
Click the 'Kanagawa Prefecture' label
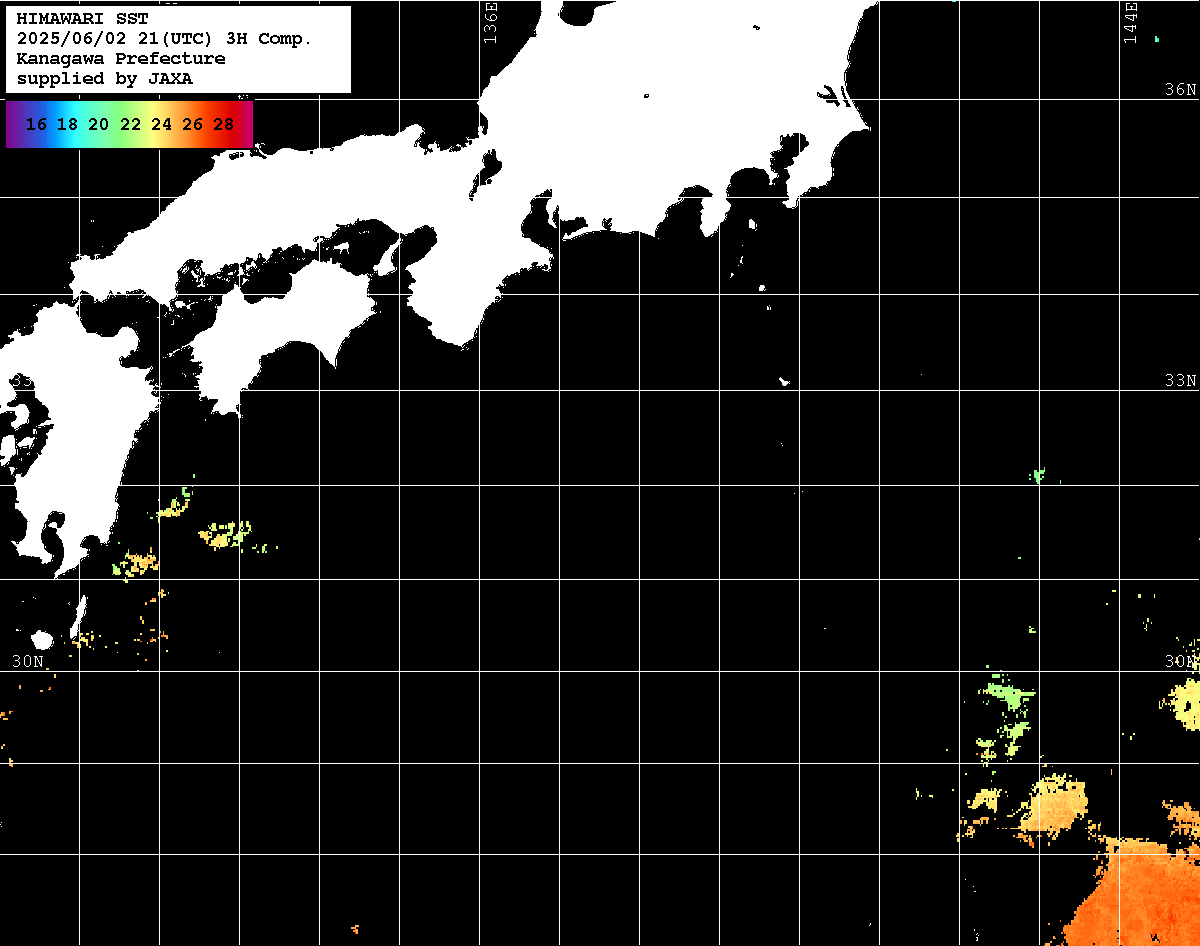pos(121,59)
